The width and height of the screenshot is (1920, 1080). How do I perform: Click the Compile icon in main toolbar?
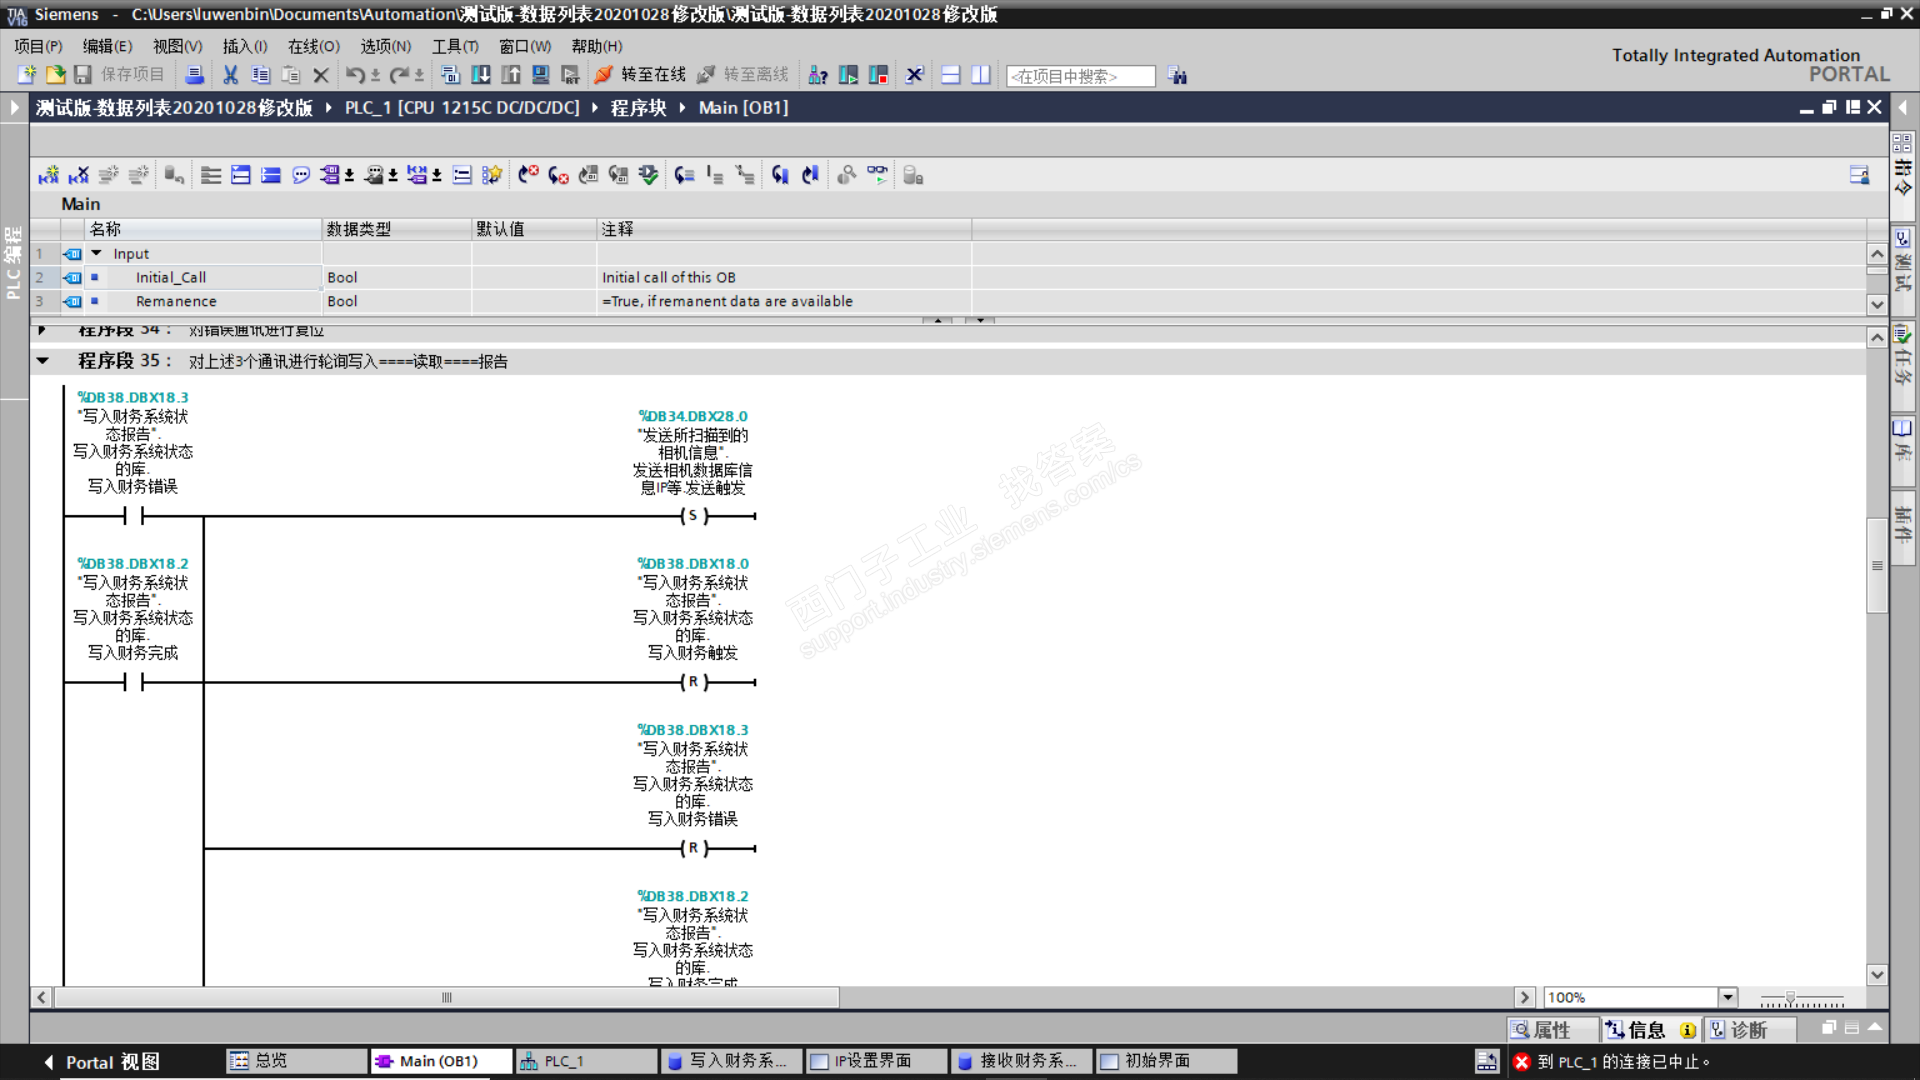click(x=451, y=75)
